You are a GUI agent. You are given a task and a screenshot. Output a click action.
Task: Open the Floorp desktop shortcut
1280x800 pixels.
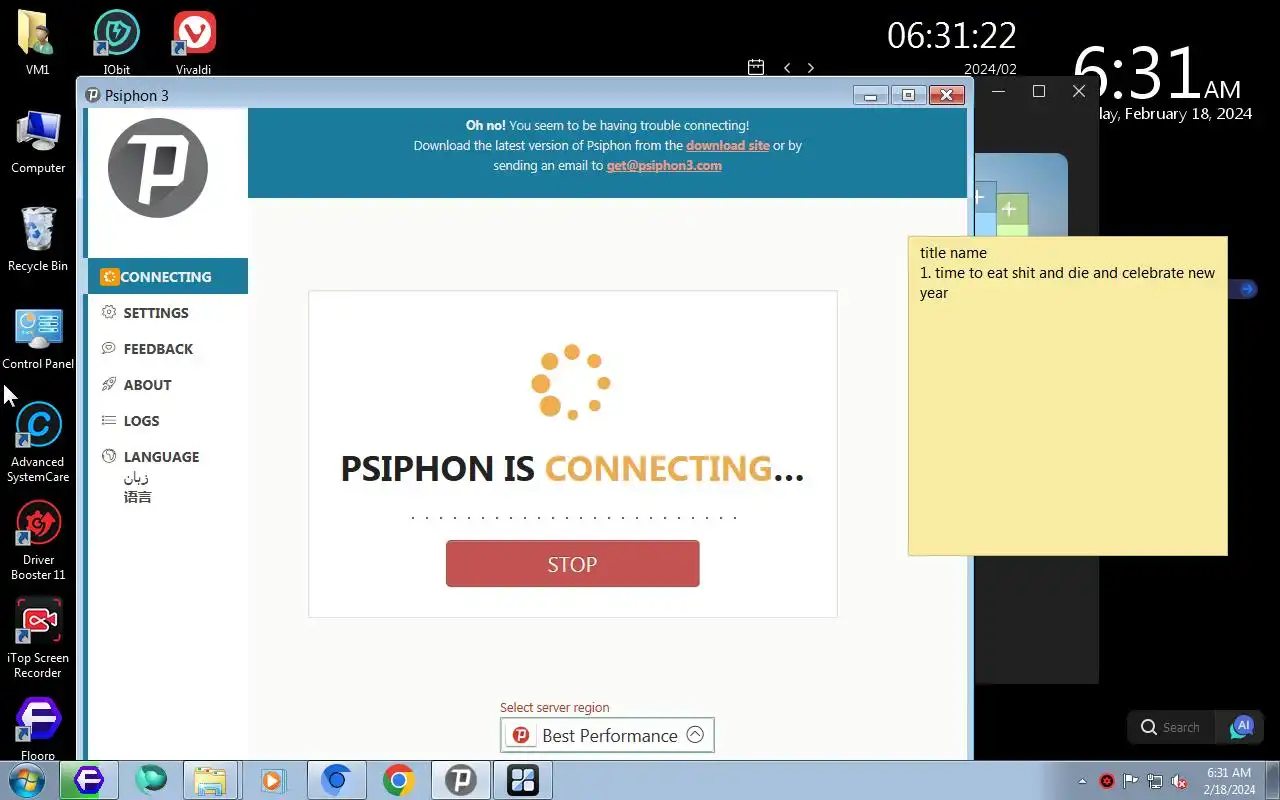[x=38, y=728]
